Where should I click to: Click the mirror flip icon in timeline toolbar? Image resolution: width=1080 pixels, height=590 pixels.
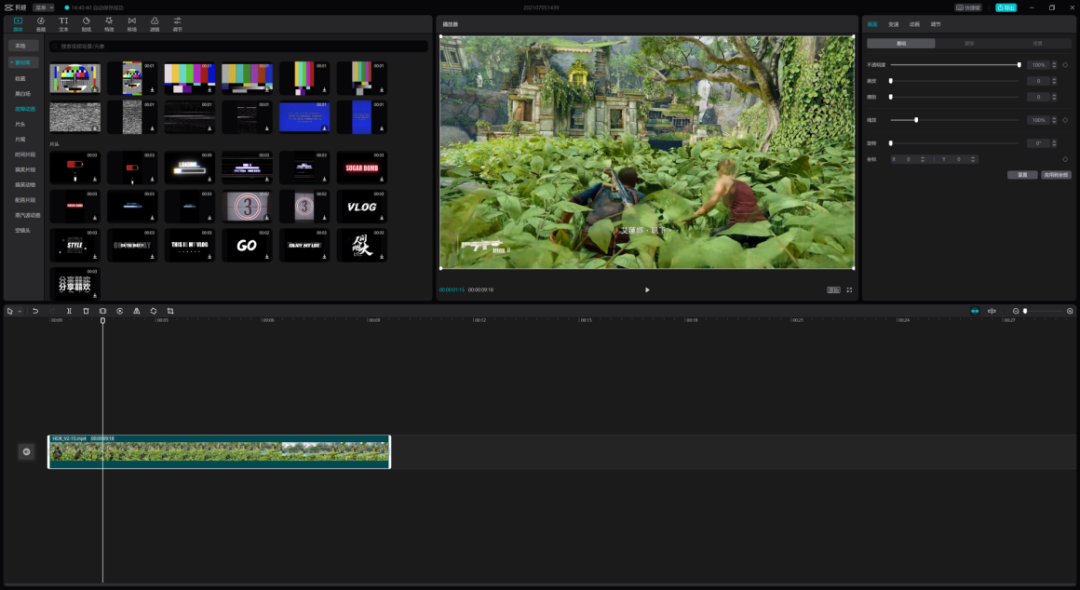(x=136, y=311)
